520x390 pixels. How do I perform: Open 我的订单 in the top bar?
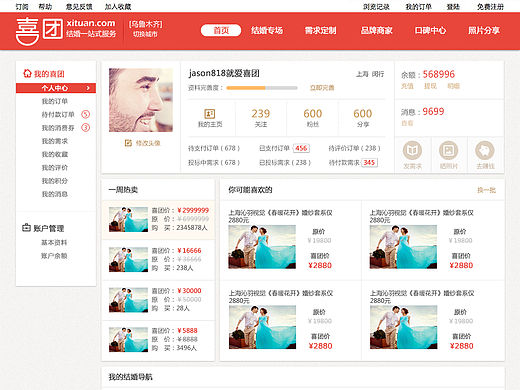(418, 6)
